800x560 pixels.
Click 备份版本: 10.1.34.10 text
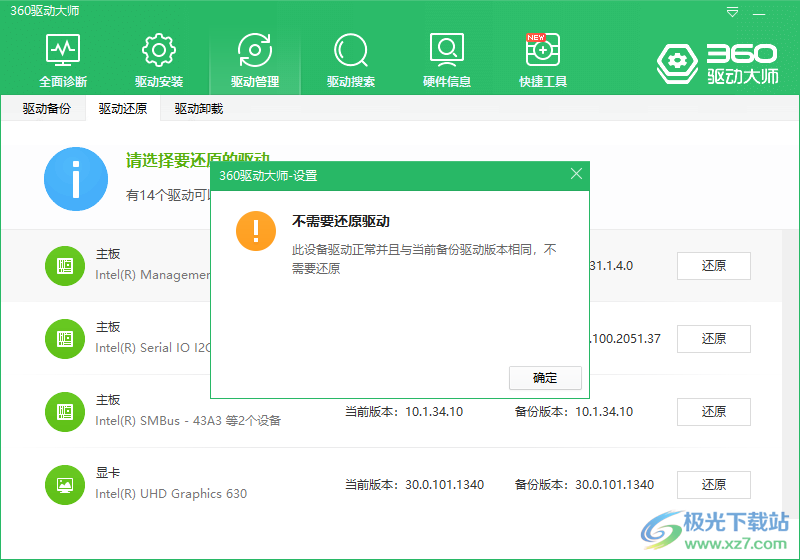tap(573, 412)
